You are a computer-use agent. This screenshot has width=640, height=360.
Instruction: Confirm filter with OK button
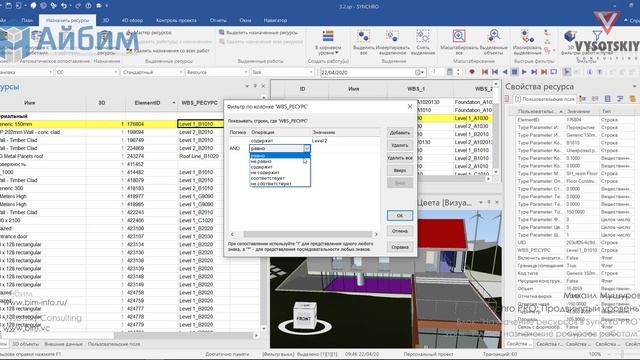point(400,216)
